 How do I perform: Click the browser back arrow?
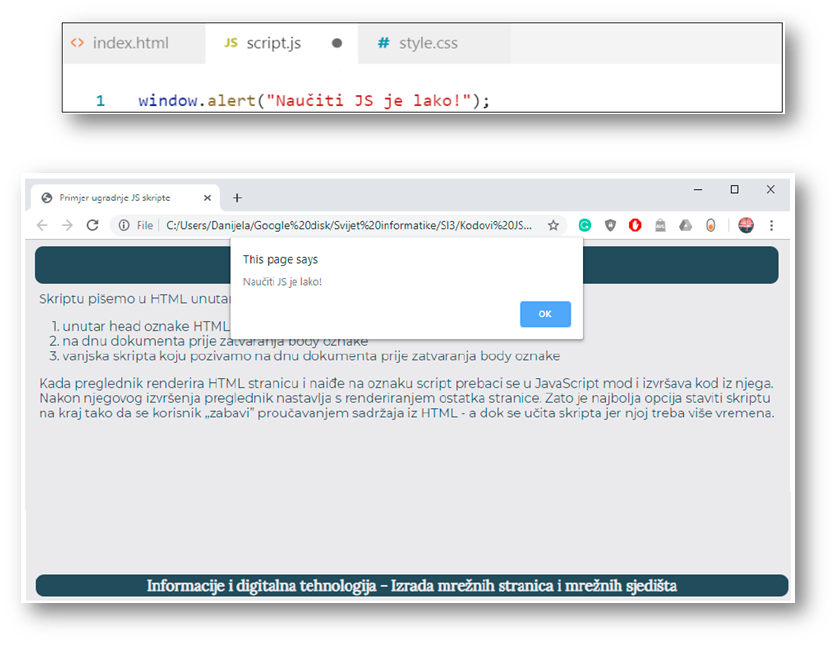[42, 225]
